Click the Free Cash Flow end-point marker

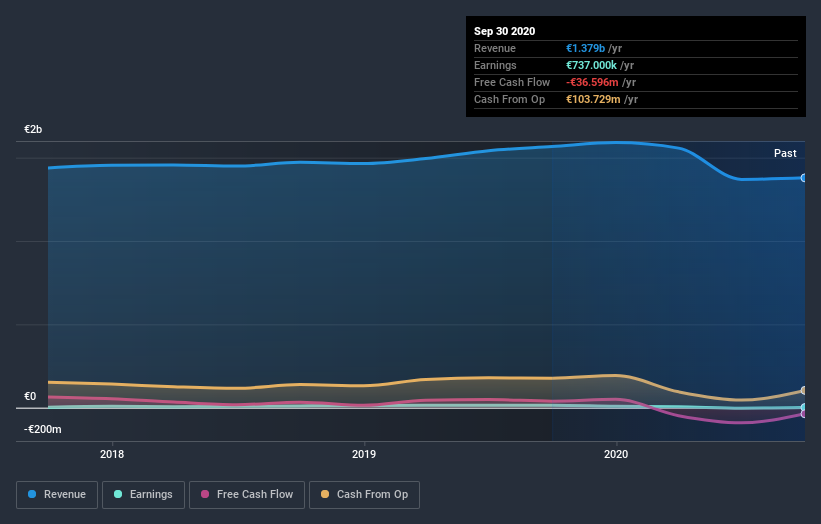pyautogui.click(x=804, y=414)
